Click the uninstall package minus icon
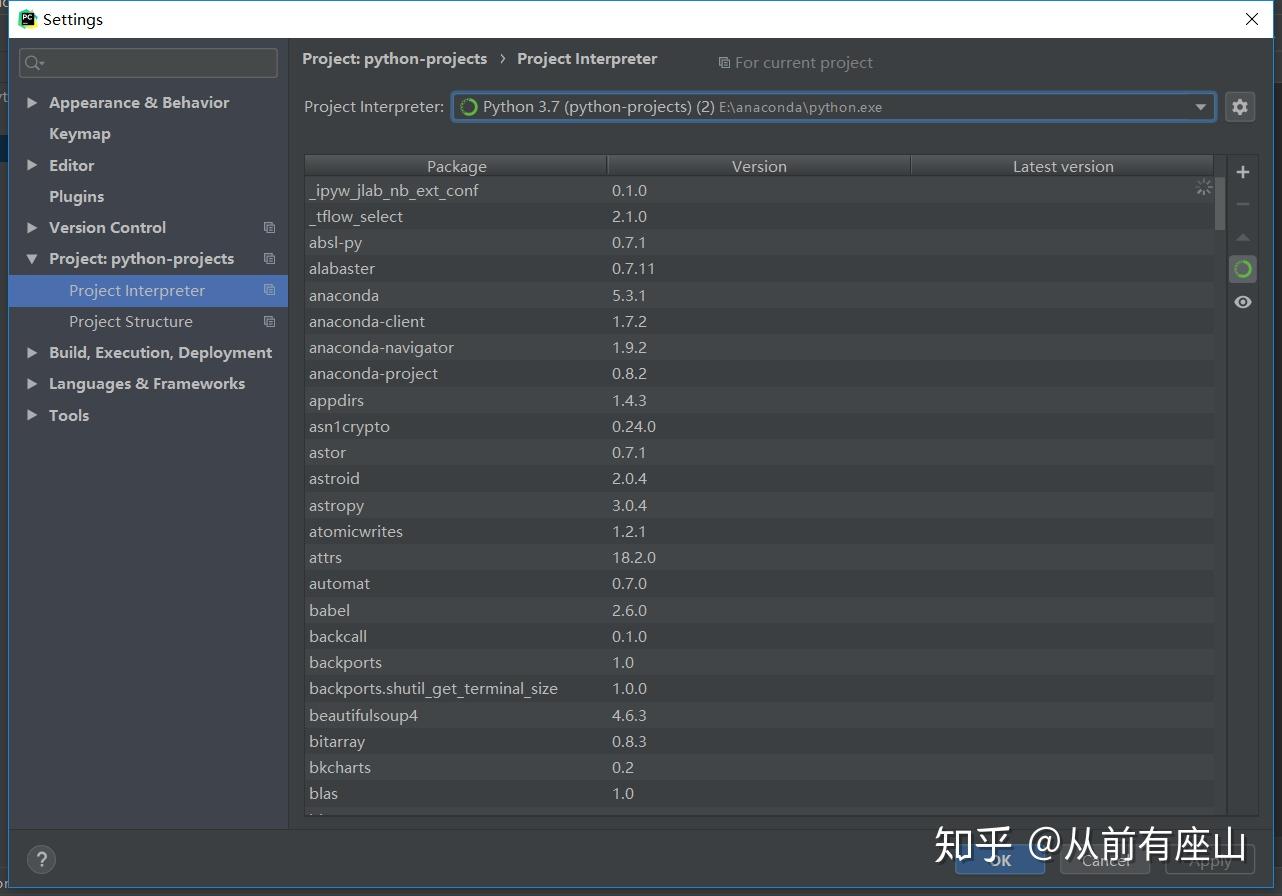Screen dimensions: 1282x896 [1243, 204]
